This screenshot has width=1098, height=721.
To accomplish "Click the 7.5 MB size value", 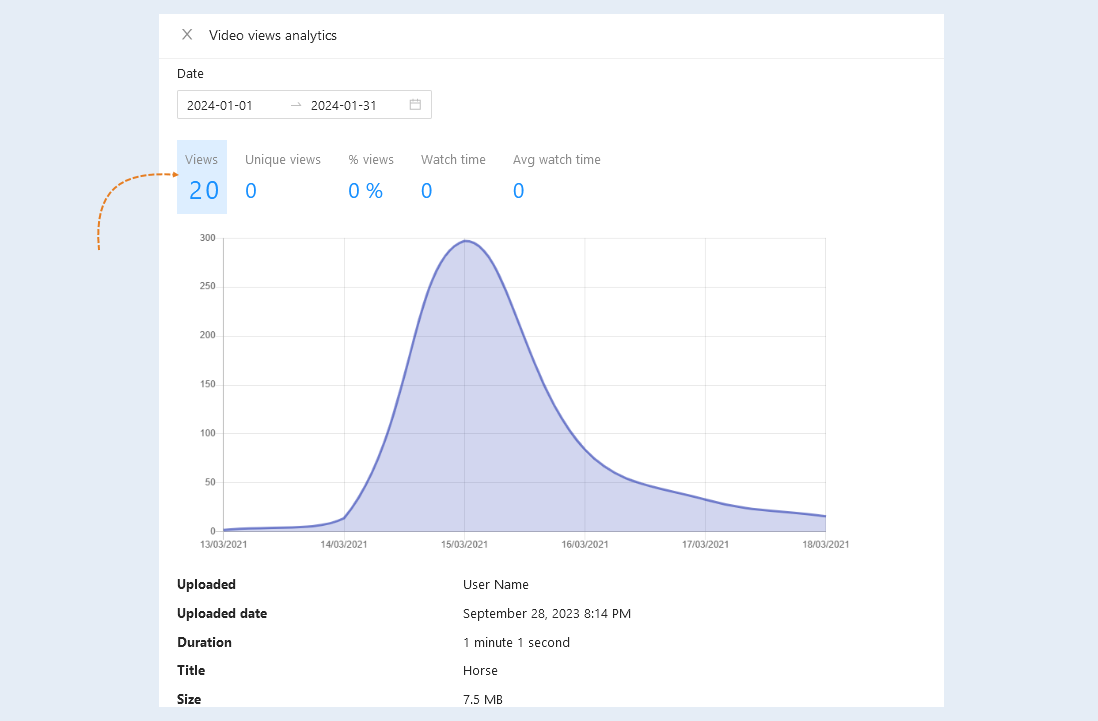I will click(x=482, y=699).
